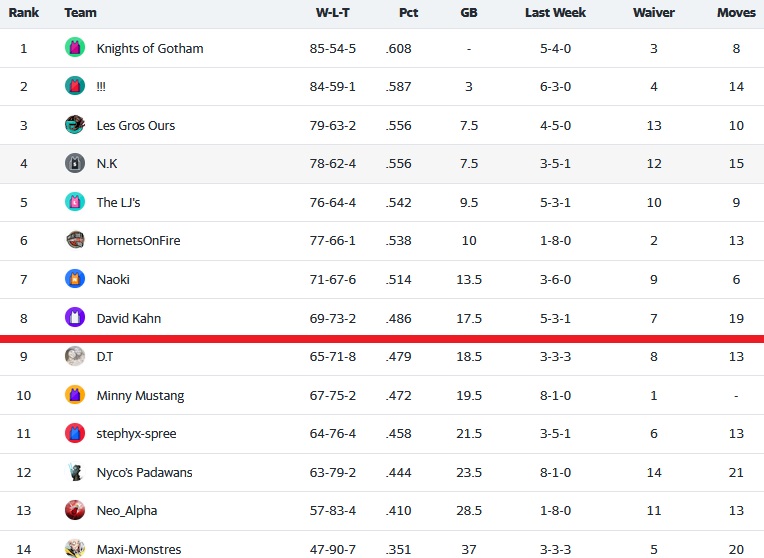Open the Naoki team link
The image size is (764, 558).
click(113, 279)
